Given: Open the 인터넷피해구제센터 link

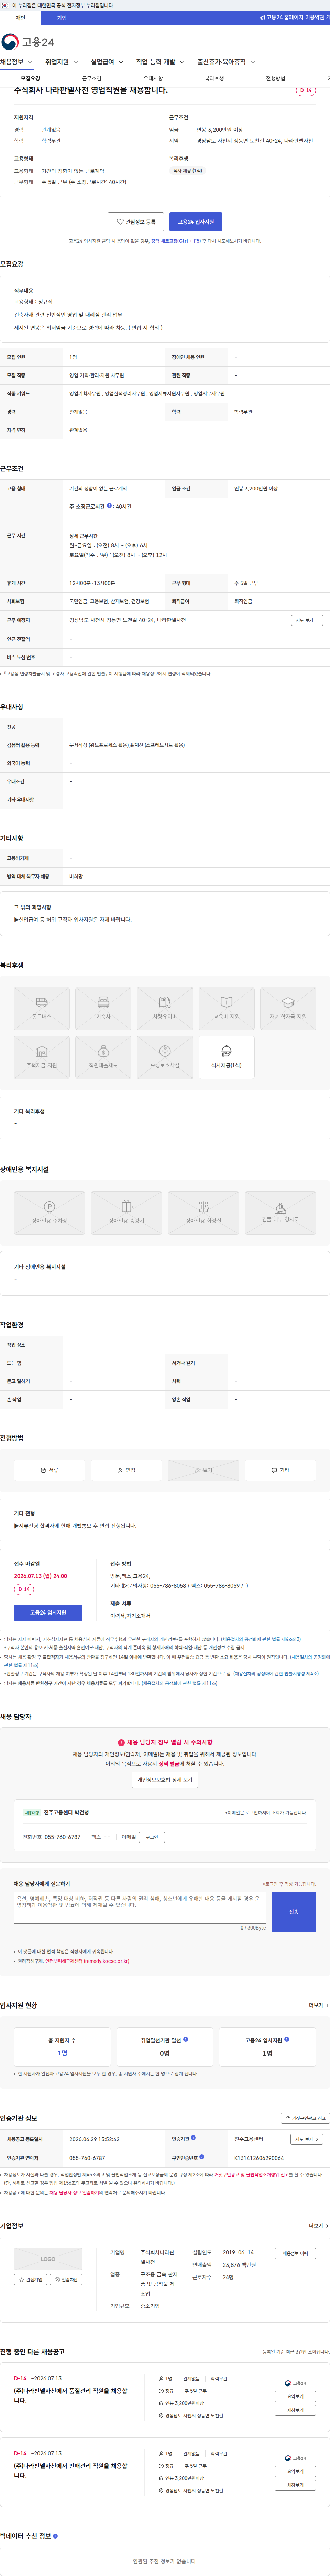Looking at the screenshot, I should click(87, 1961).
